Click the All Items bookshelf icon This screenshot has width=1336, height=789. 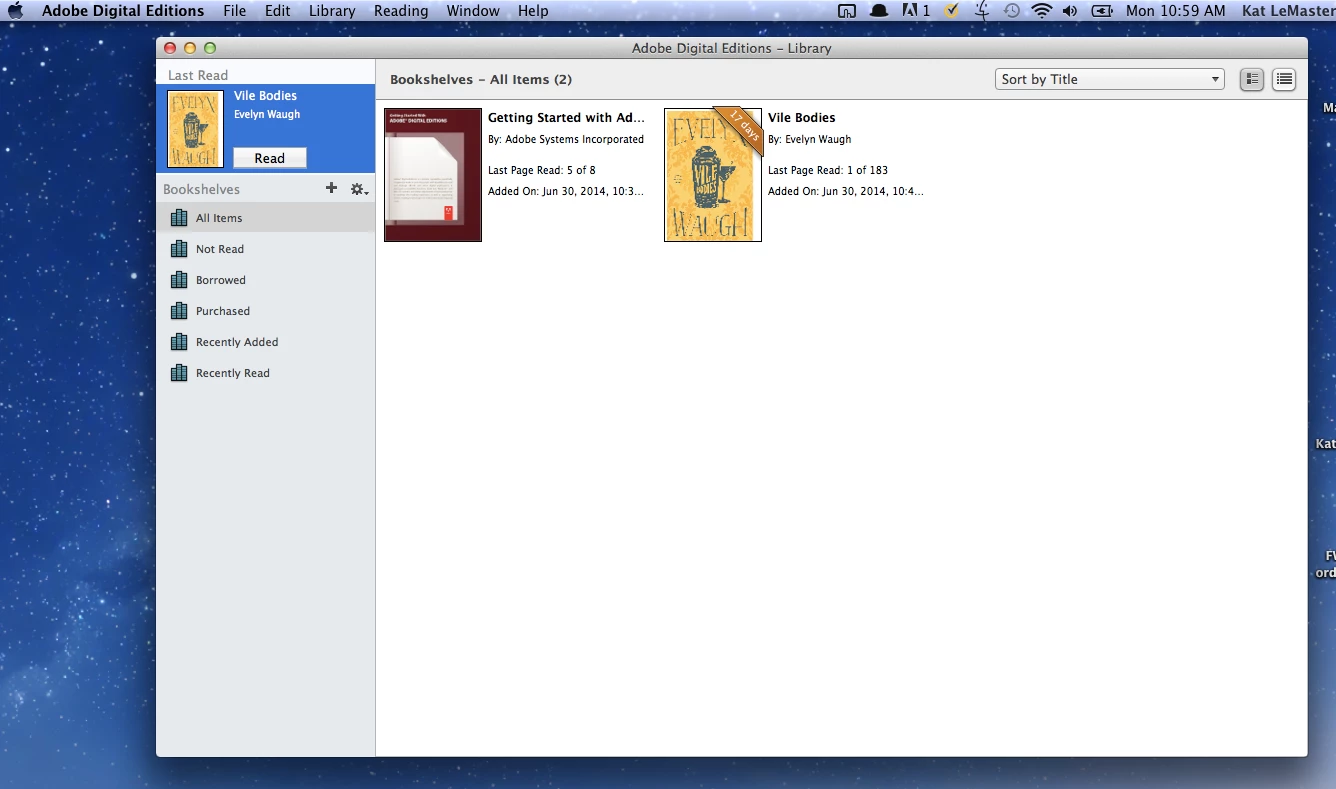pyautogui.click(x=179, y=218)
